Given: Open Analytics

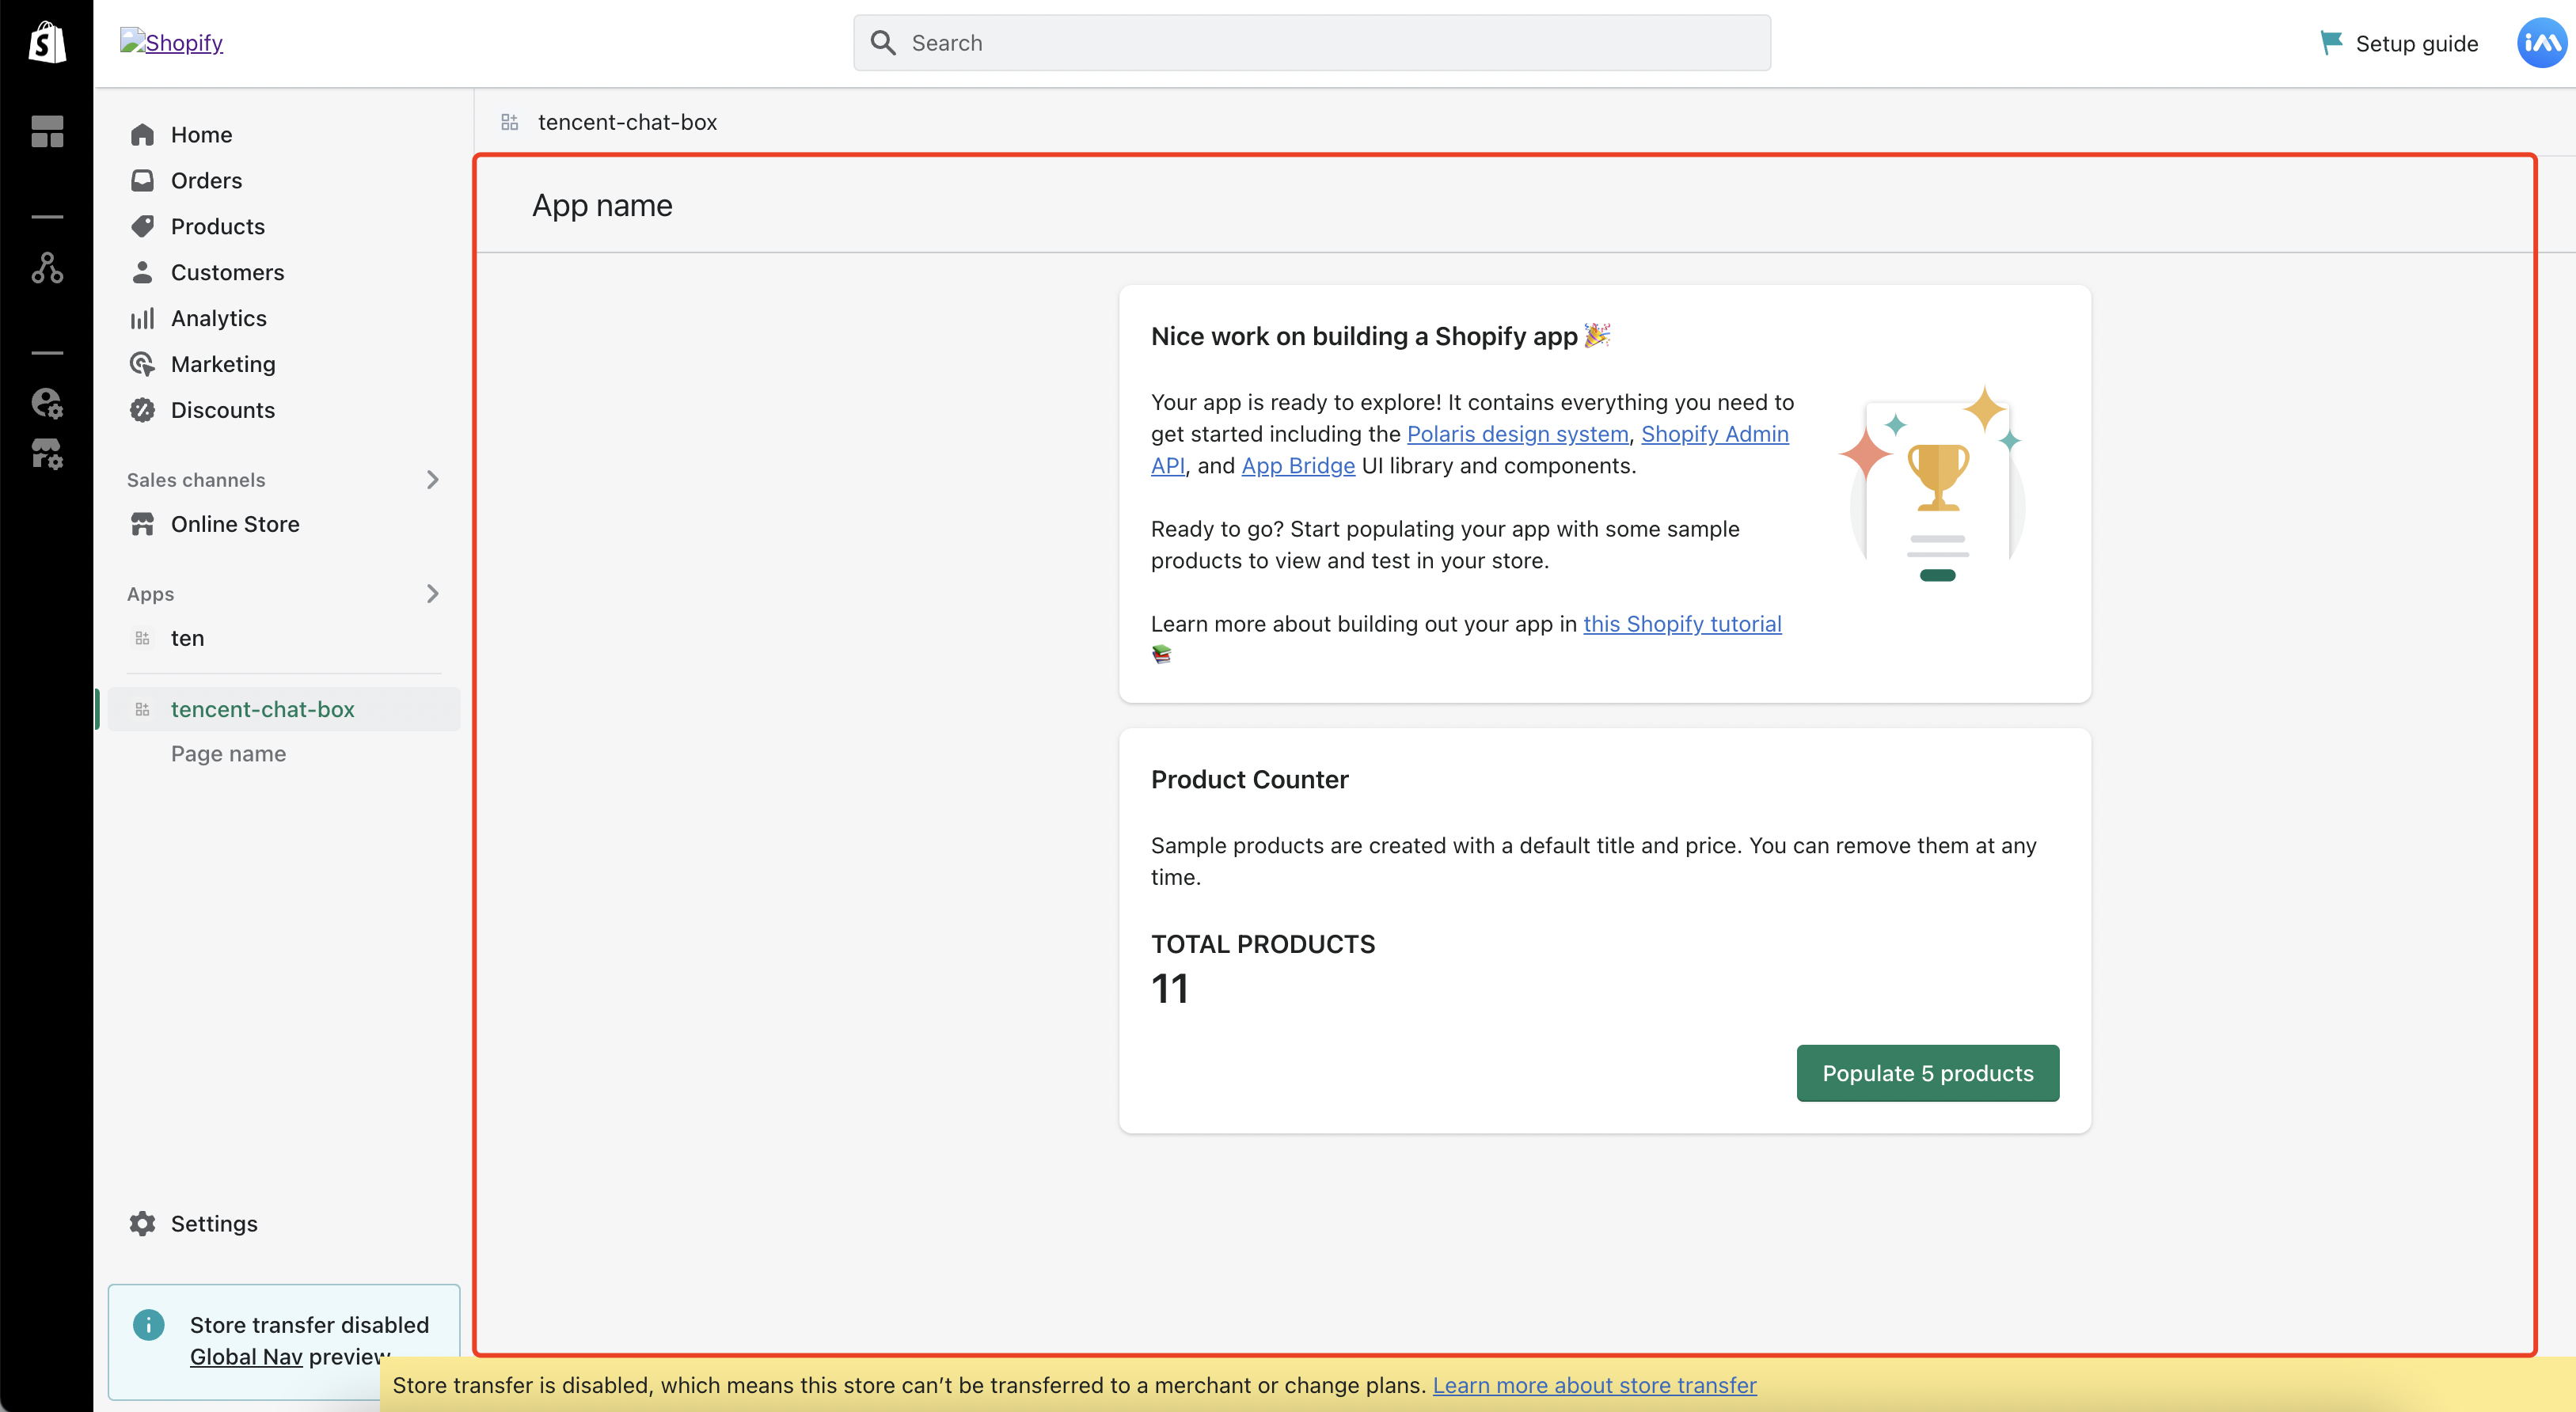Looking at the screenshot, I should pyautogui.click(x=218, y=318).
